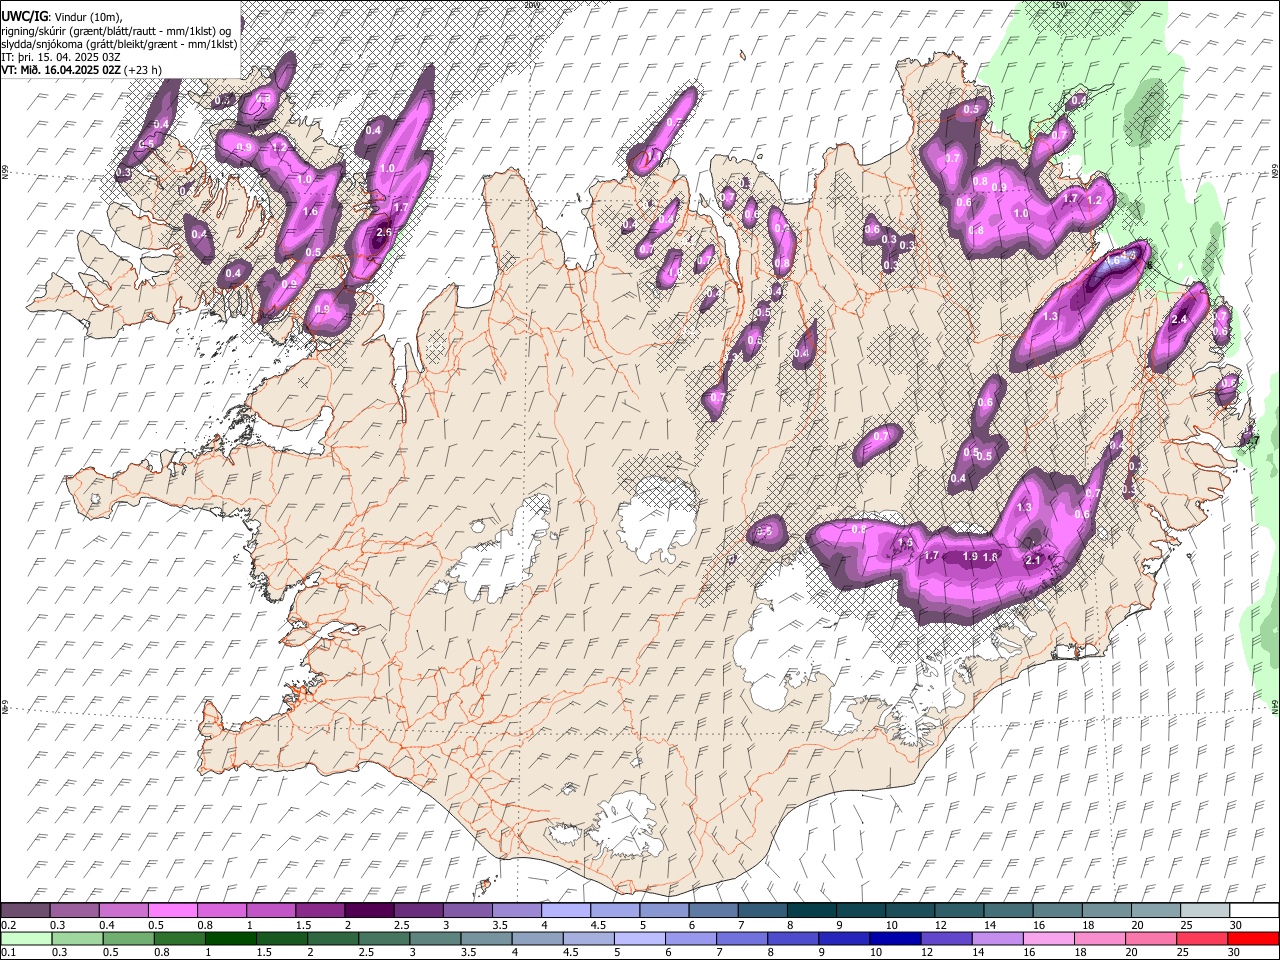Select the 1.9 snowfall value on the map
Screen dimensions: 1280x960
969,556
